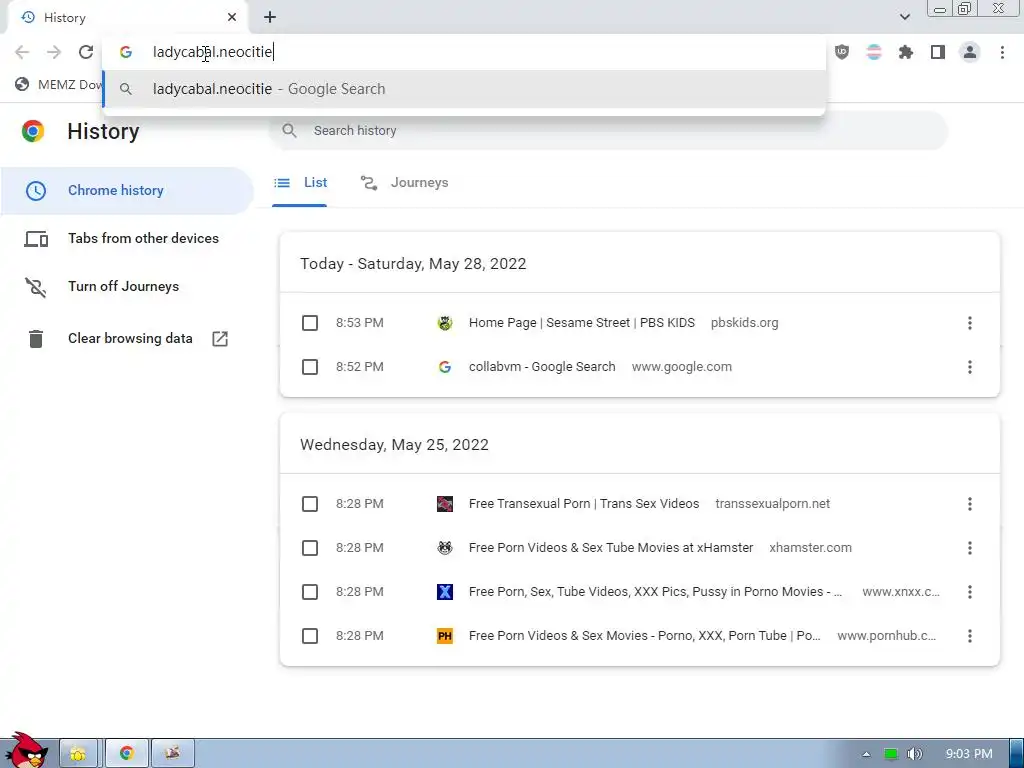Open more actions for pbskids.org entry

click(x=970, y=323)
